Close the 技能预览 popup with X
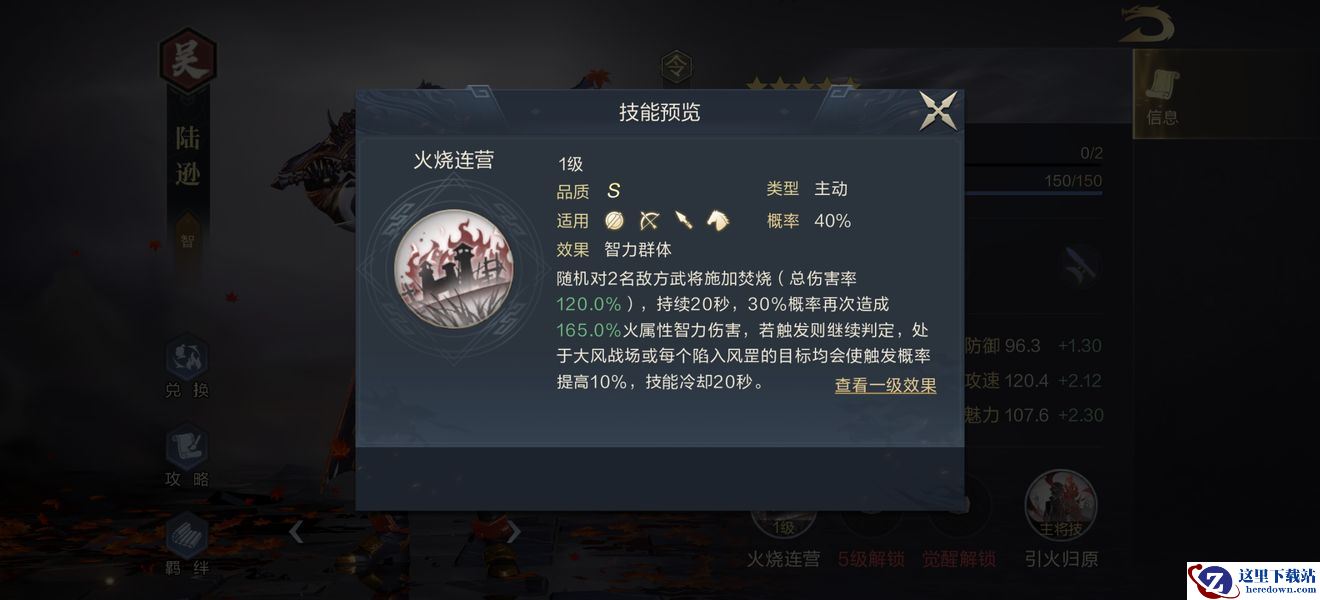Viewport: 1320px width, 600px height. tap(939, 110)
